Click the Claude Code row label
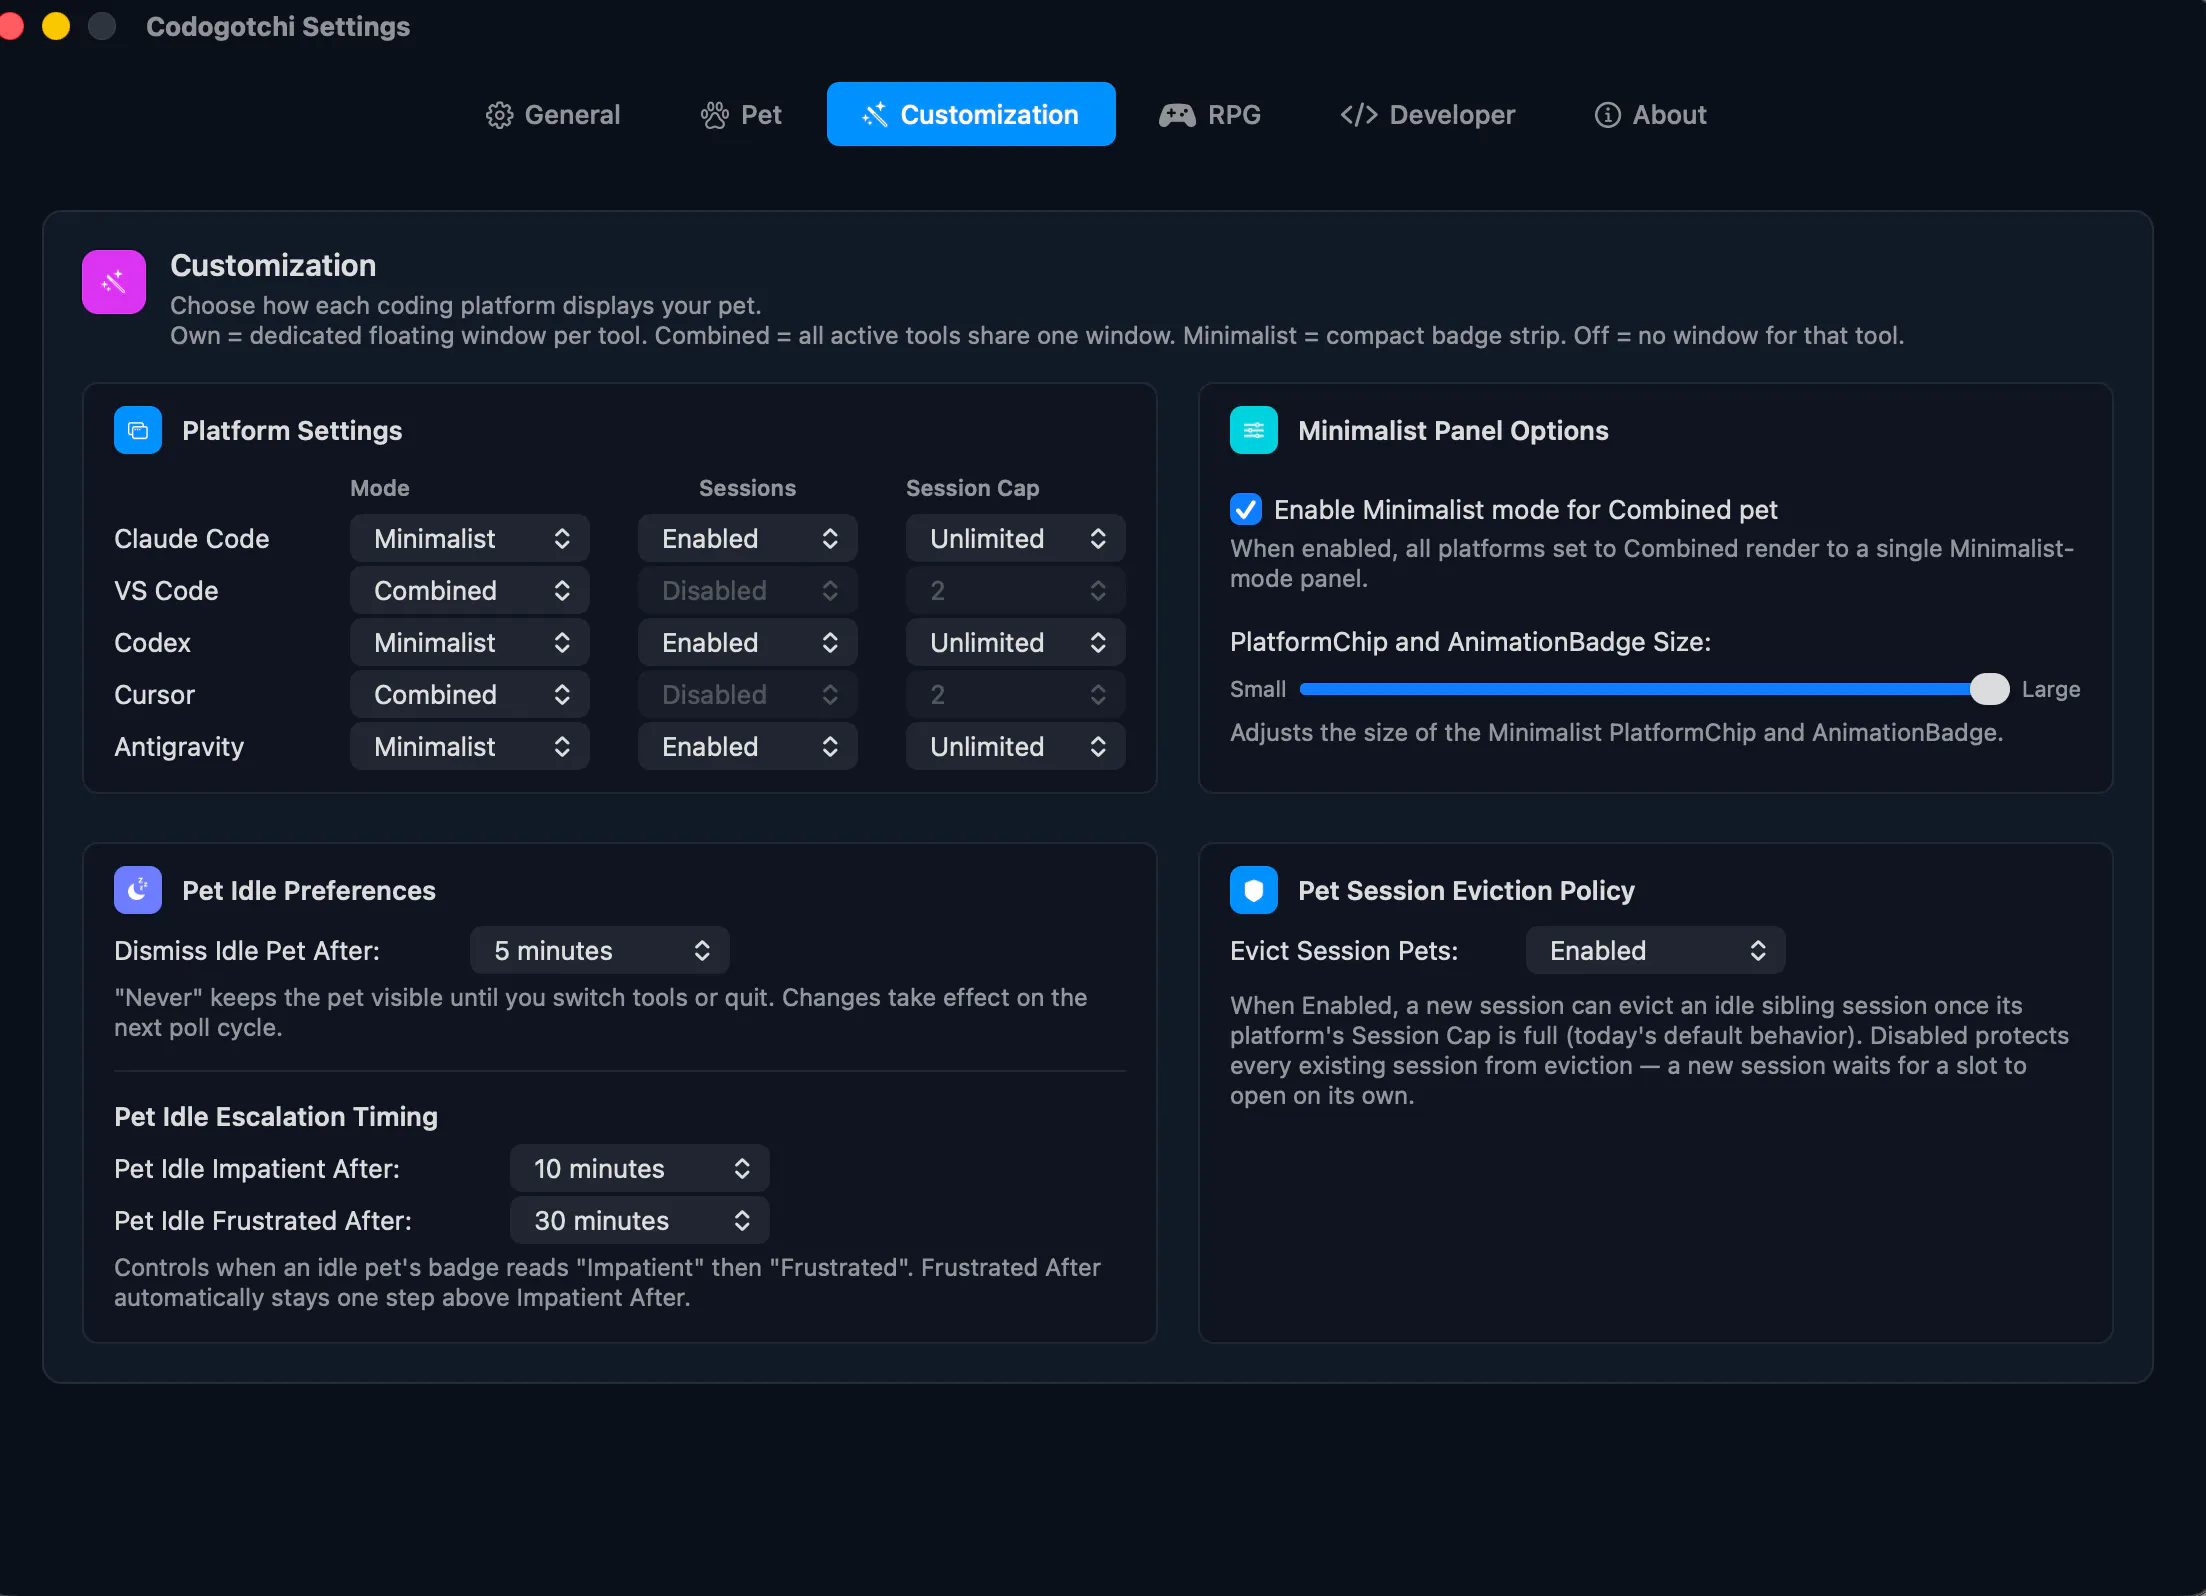The width and height of the screenshot is (2206, 1596). pyautogui.click(x=192, y=539)
